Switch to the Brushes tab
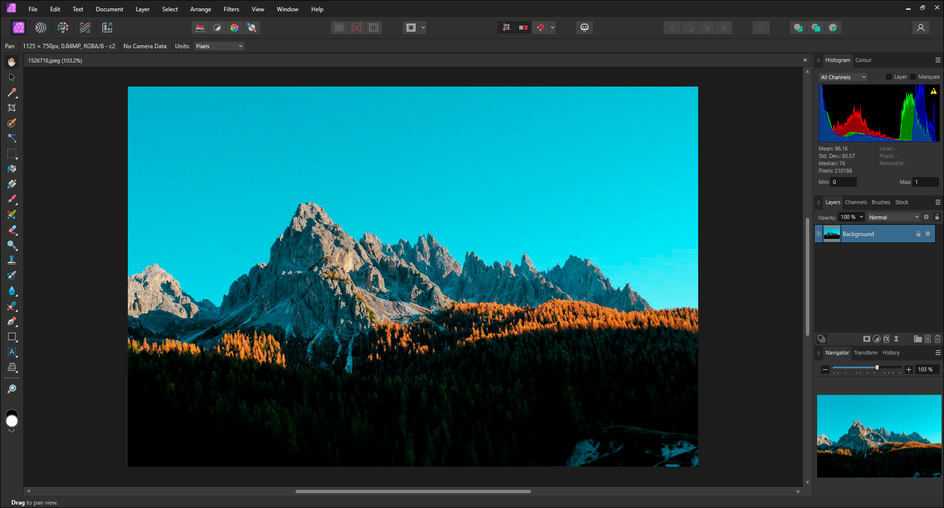Viewport: 944px width, 508px height. pyautogui.click(x=881, y=202)
